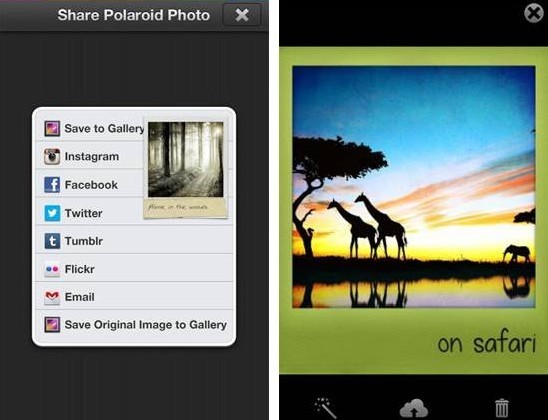Close the Share Polaroid Photo dialog
This screenshot has width=548, height=420.
(242, 15)
